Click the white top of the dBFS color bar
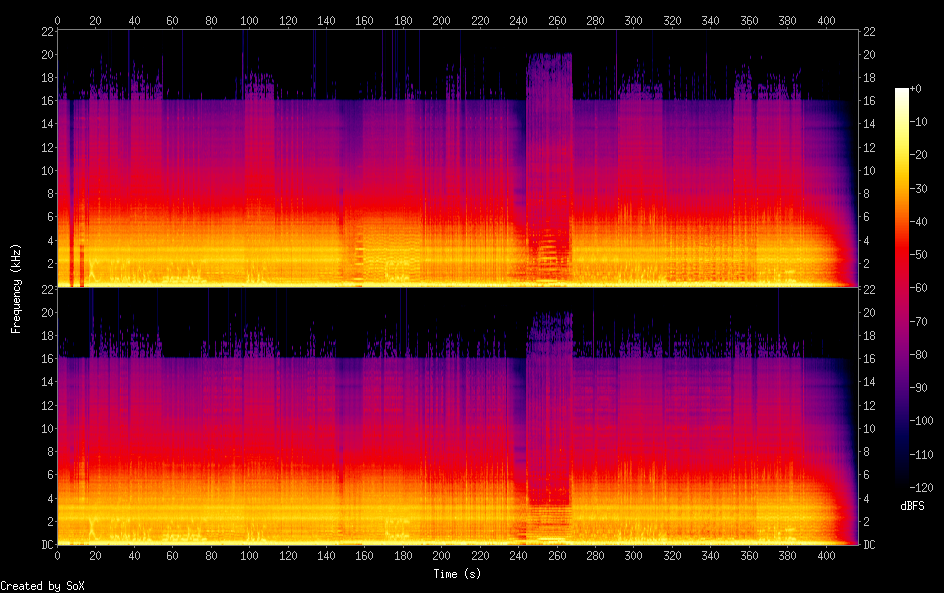944x593 pixels. click(902, 93)
